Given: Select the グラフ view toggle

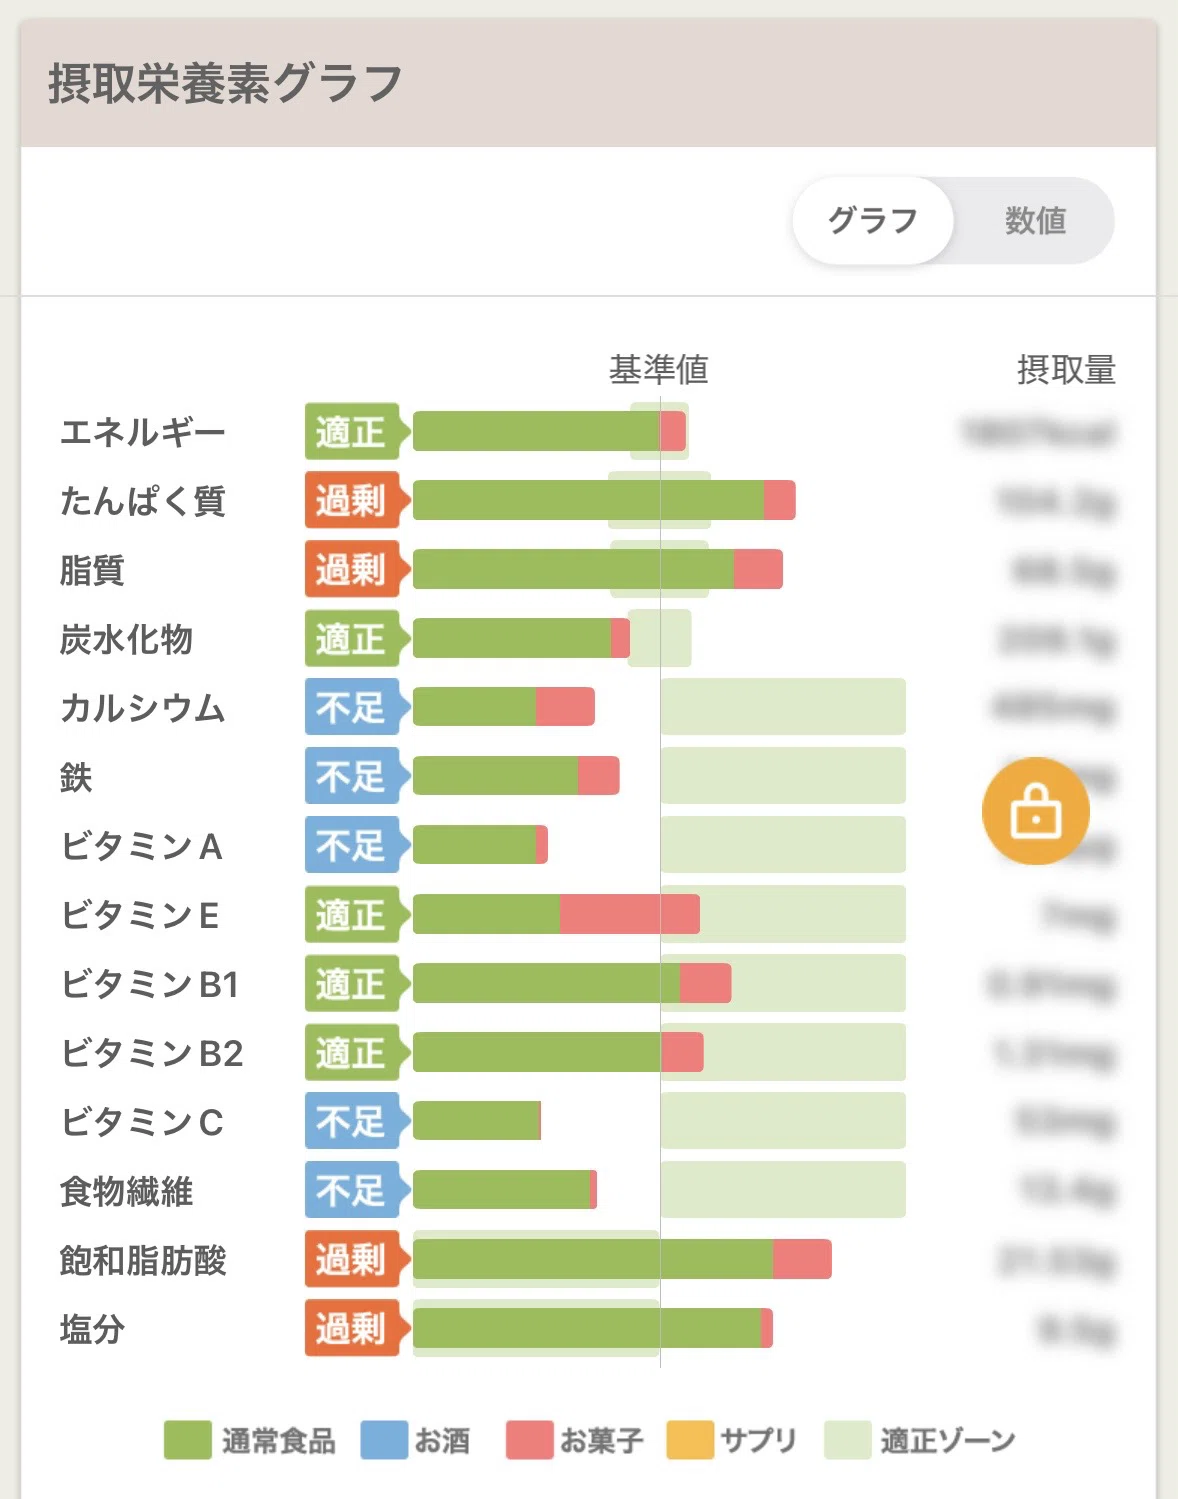Looking at the screenshot, I should (x=873, y=221).
